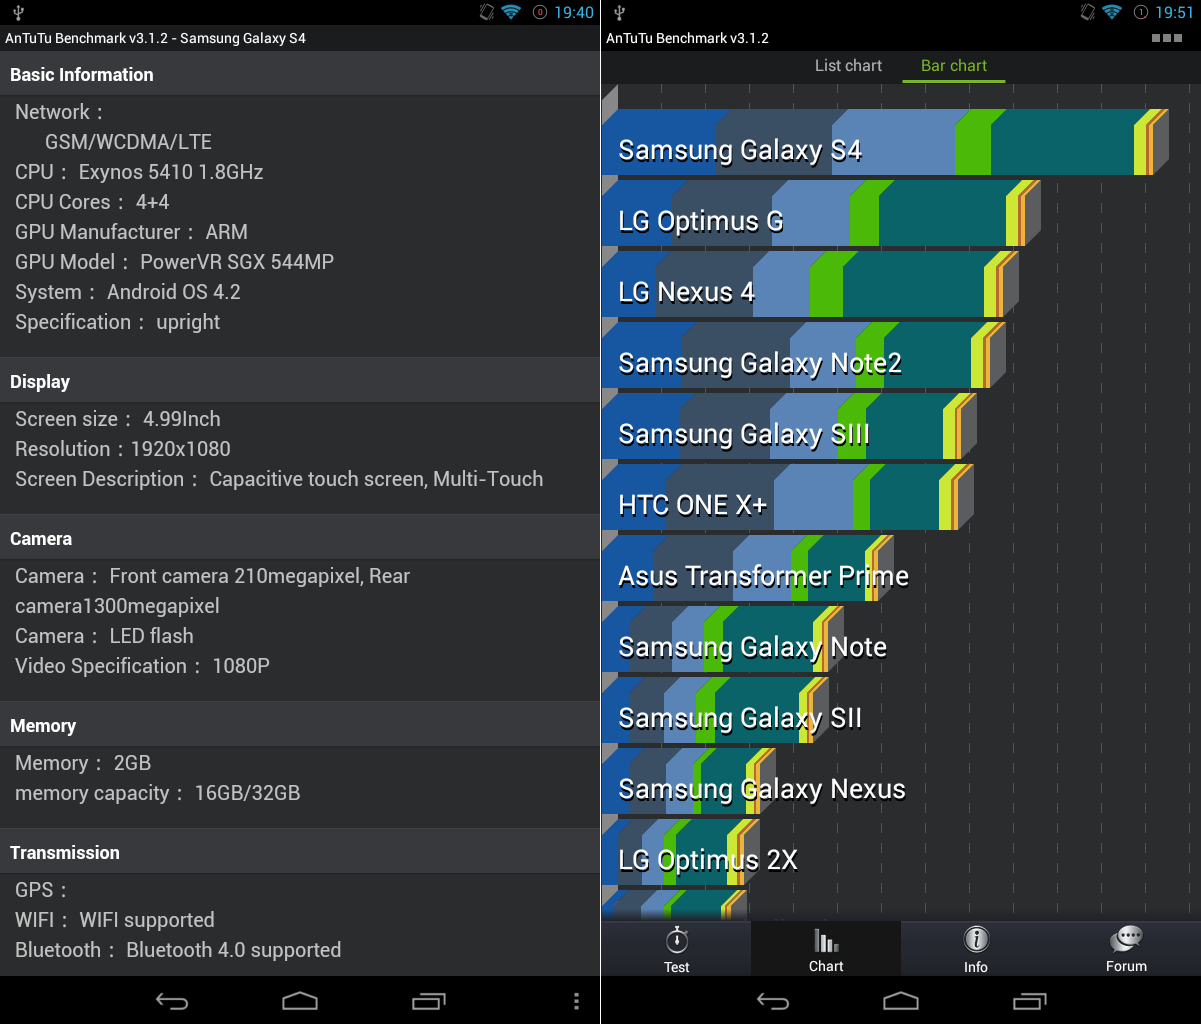Tap the rotation lock icon in right status bar
Screen dimensions: 1201x1024
pos(1087,12)
